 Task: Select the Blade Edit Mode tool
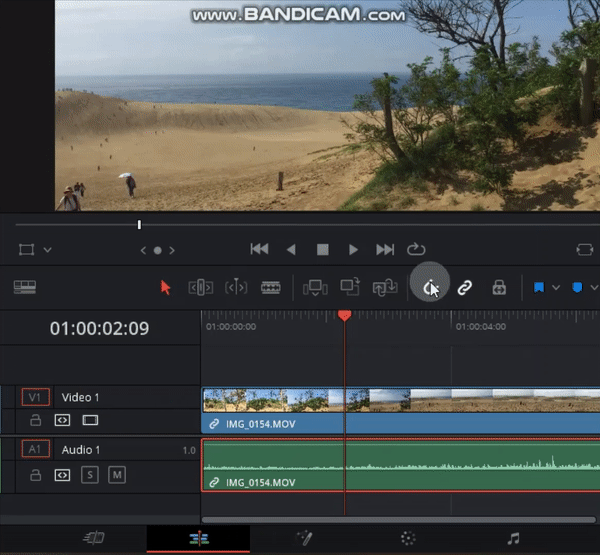[x=271, y=287]
